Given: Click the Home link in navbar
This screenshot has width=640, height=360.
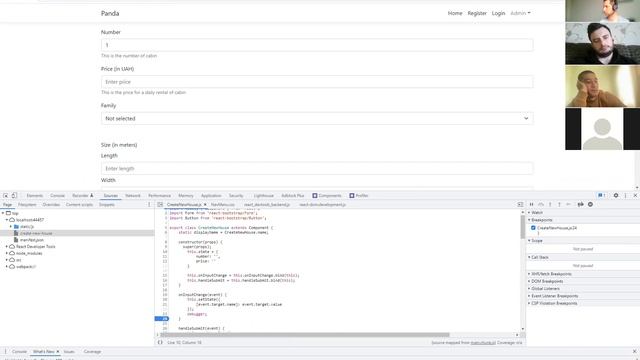Looking at the screenshot, I should point(455,13).
